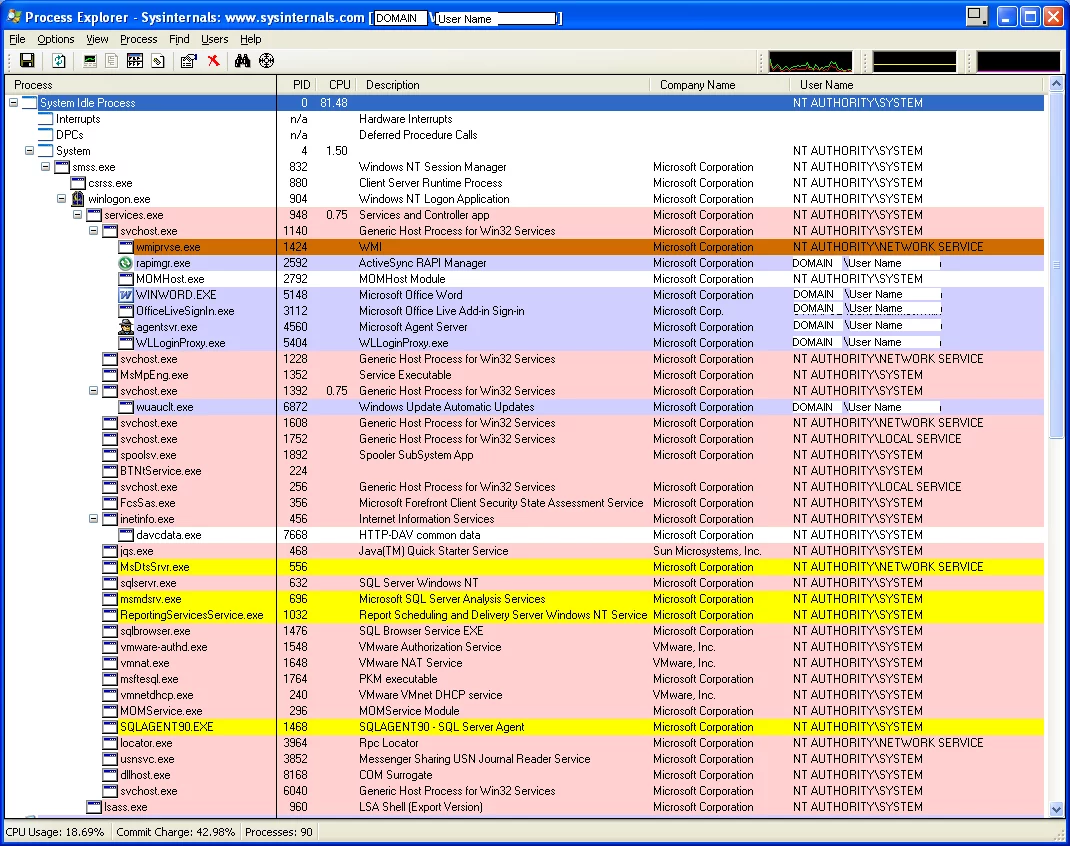The width and height of the screenshot is (1070, 846).
Task: Click the Refresh Now toolbar icon
Action: (59, 62)
